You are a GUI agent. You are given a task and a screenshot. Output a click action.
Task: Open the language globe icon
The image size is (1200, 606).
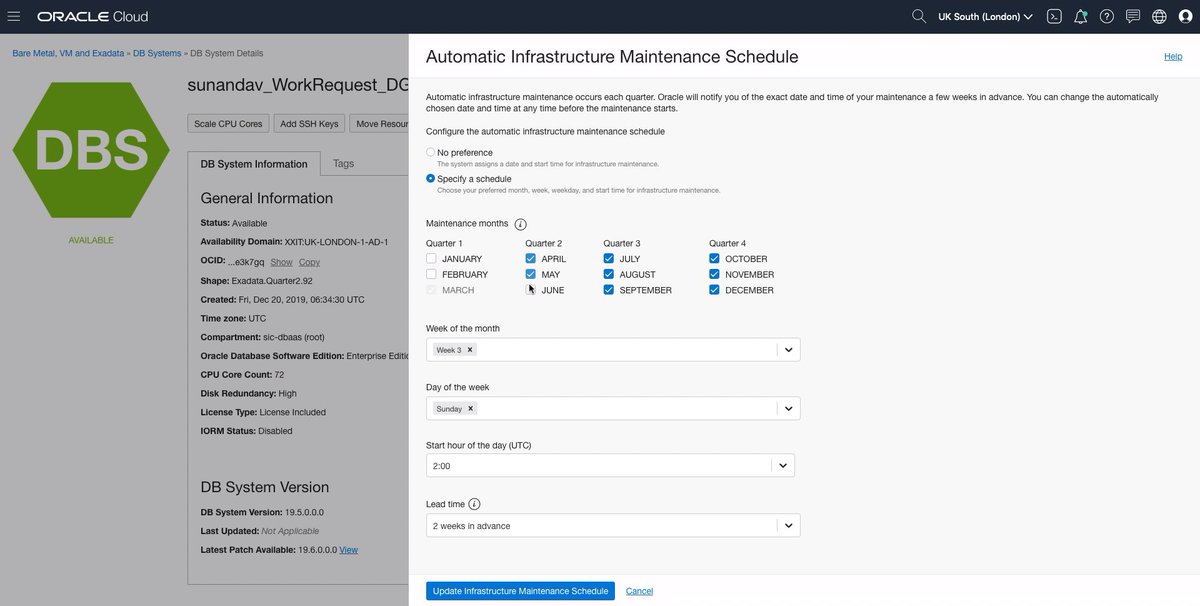pyautogui.click(x=1159, y=16)
